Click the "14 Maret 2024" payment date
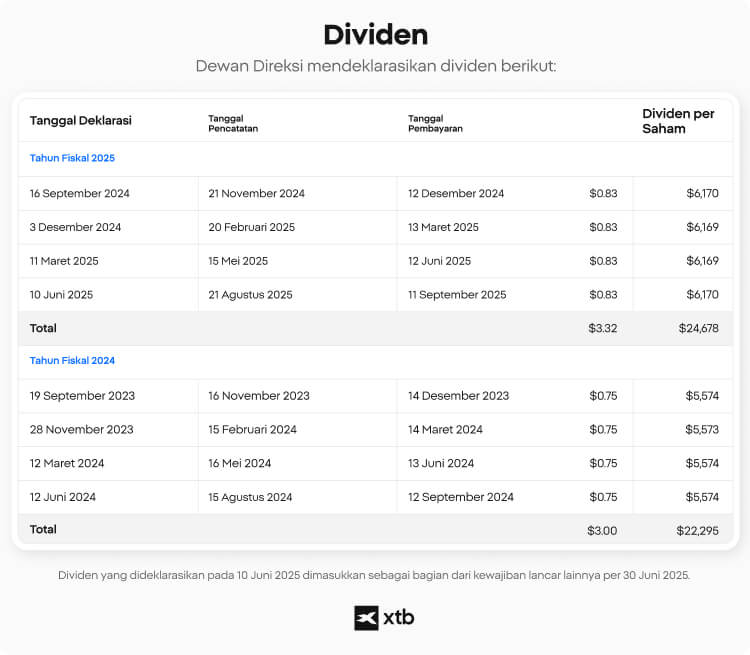Image resolution: width=750 pixels, height=655 pixels. 445,430
